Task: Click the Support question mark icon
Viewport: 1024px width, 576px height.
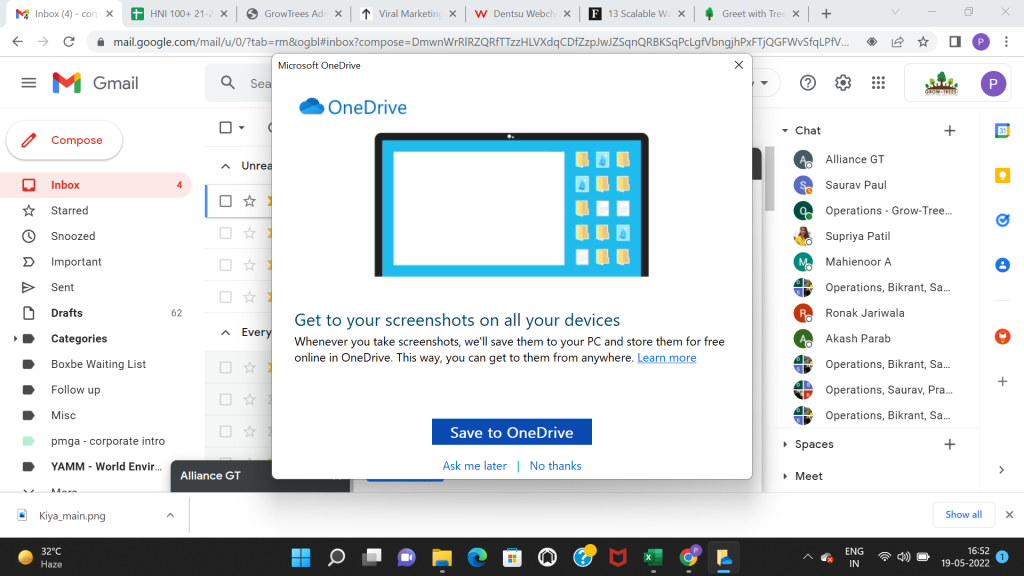Action: click(x=808, y=83)
